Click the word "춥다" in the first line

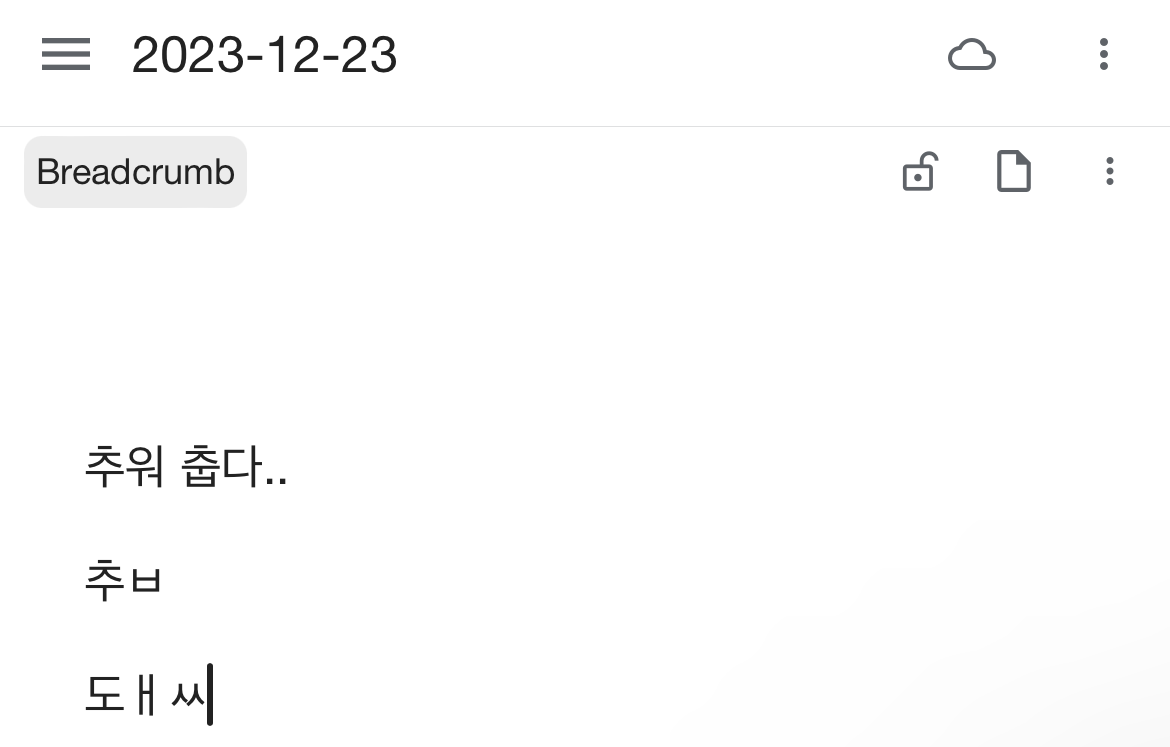(220, 468)
